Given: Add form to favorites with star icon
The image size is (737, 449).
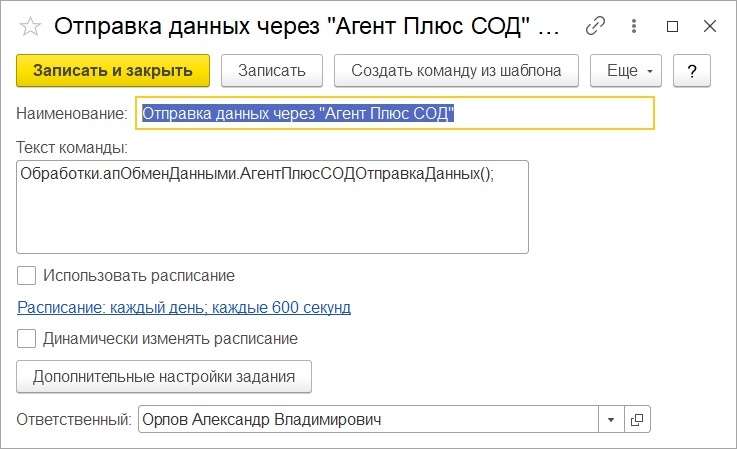Looking at the screenshot, I should [x=31, y=26].
